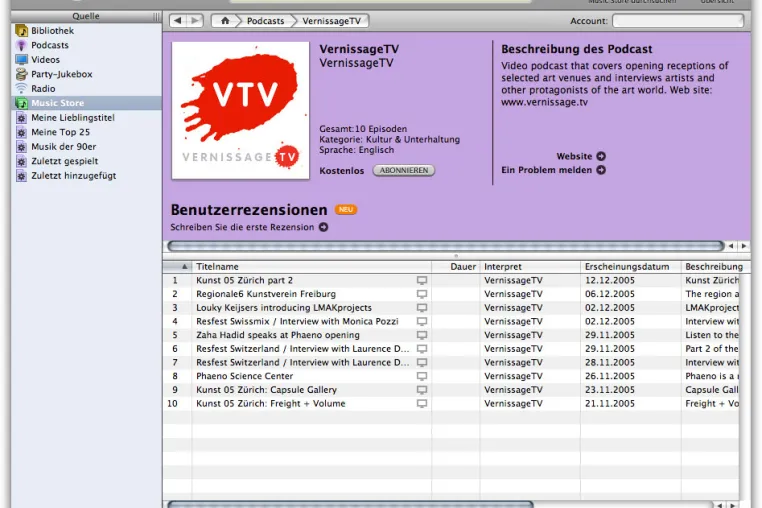Select Zaha Hadid speaks at Phaeno opening
The image size is (762, 508).
coord(278,335)
